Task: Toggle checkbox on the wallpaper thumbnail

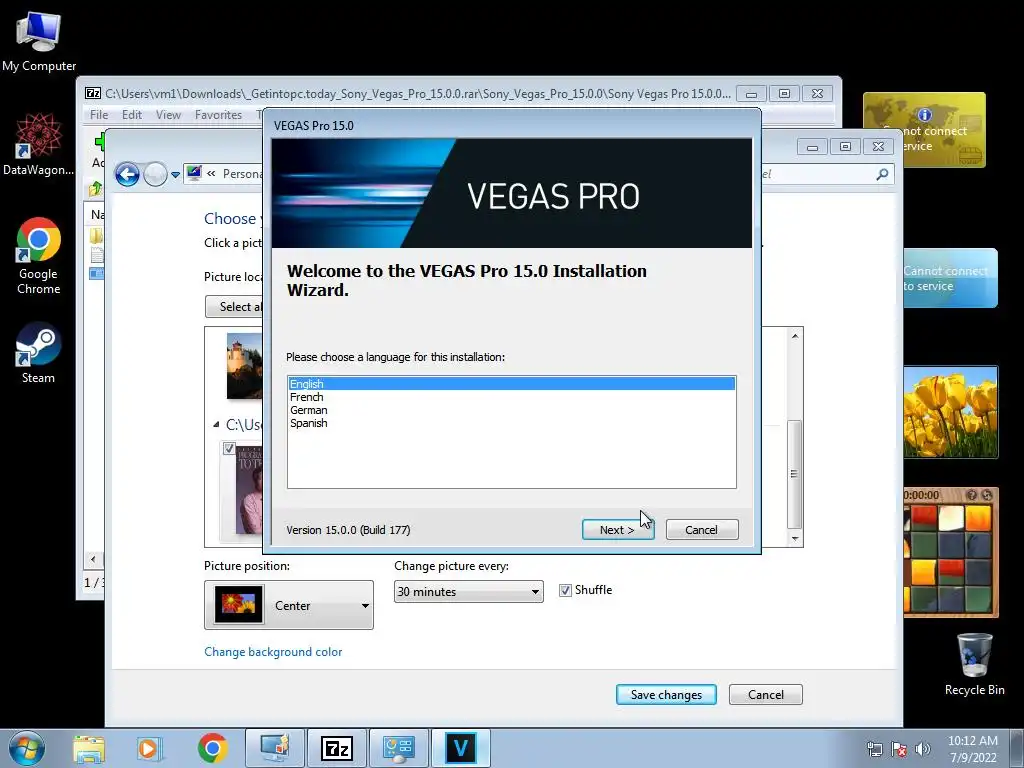Action: pyautogui.click(x=229, y=448)
